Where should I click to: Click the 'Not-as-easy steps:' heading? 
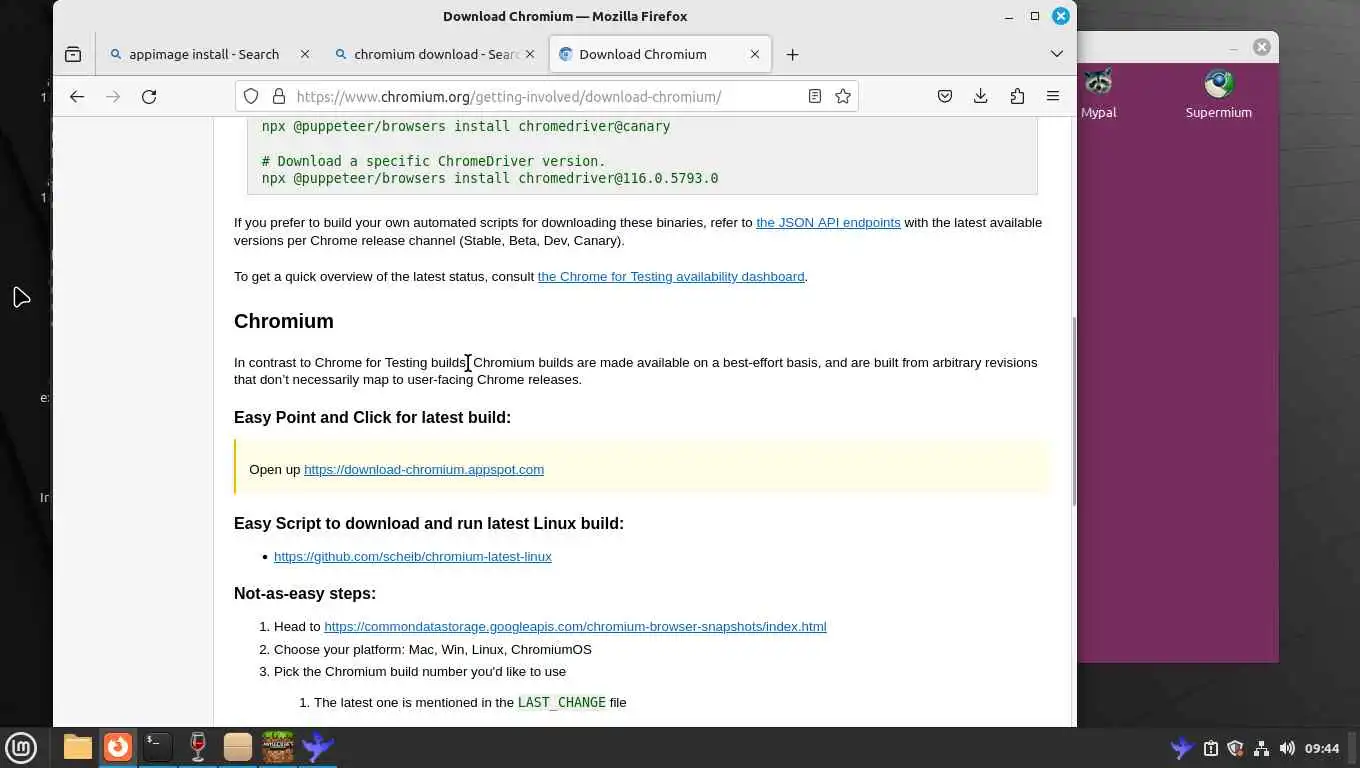[305, 593]
